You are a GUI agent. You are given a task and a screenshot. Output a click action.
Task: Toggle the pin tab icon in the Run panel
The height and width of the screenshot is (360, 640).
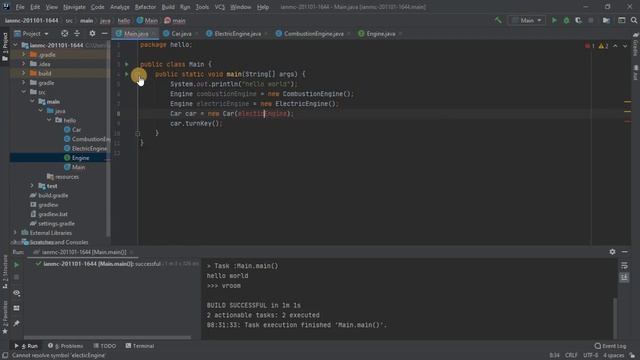click(x=16, y=323)
